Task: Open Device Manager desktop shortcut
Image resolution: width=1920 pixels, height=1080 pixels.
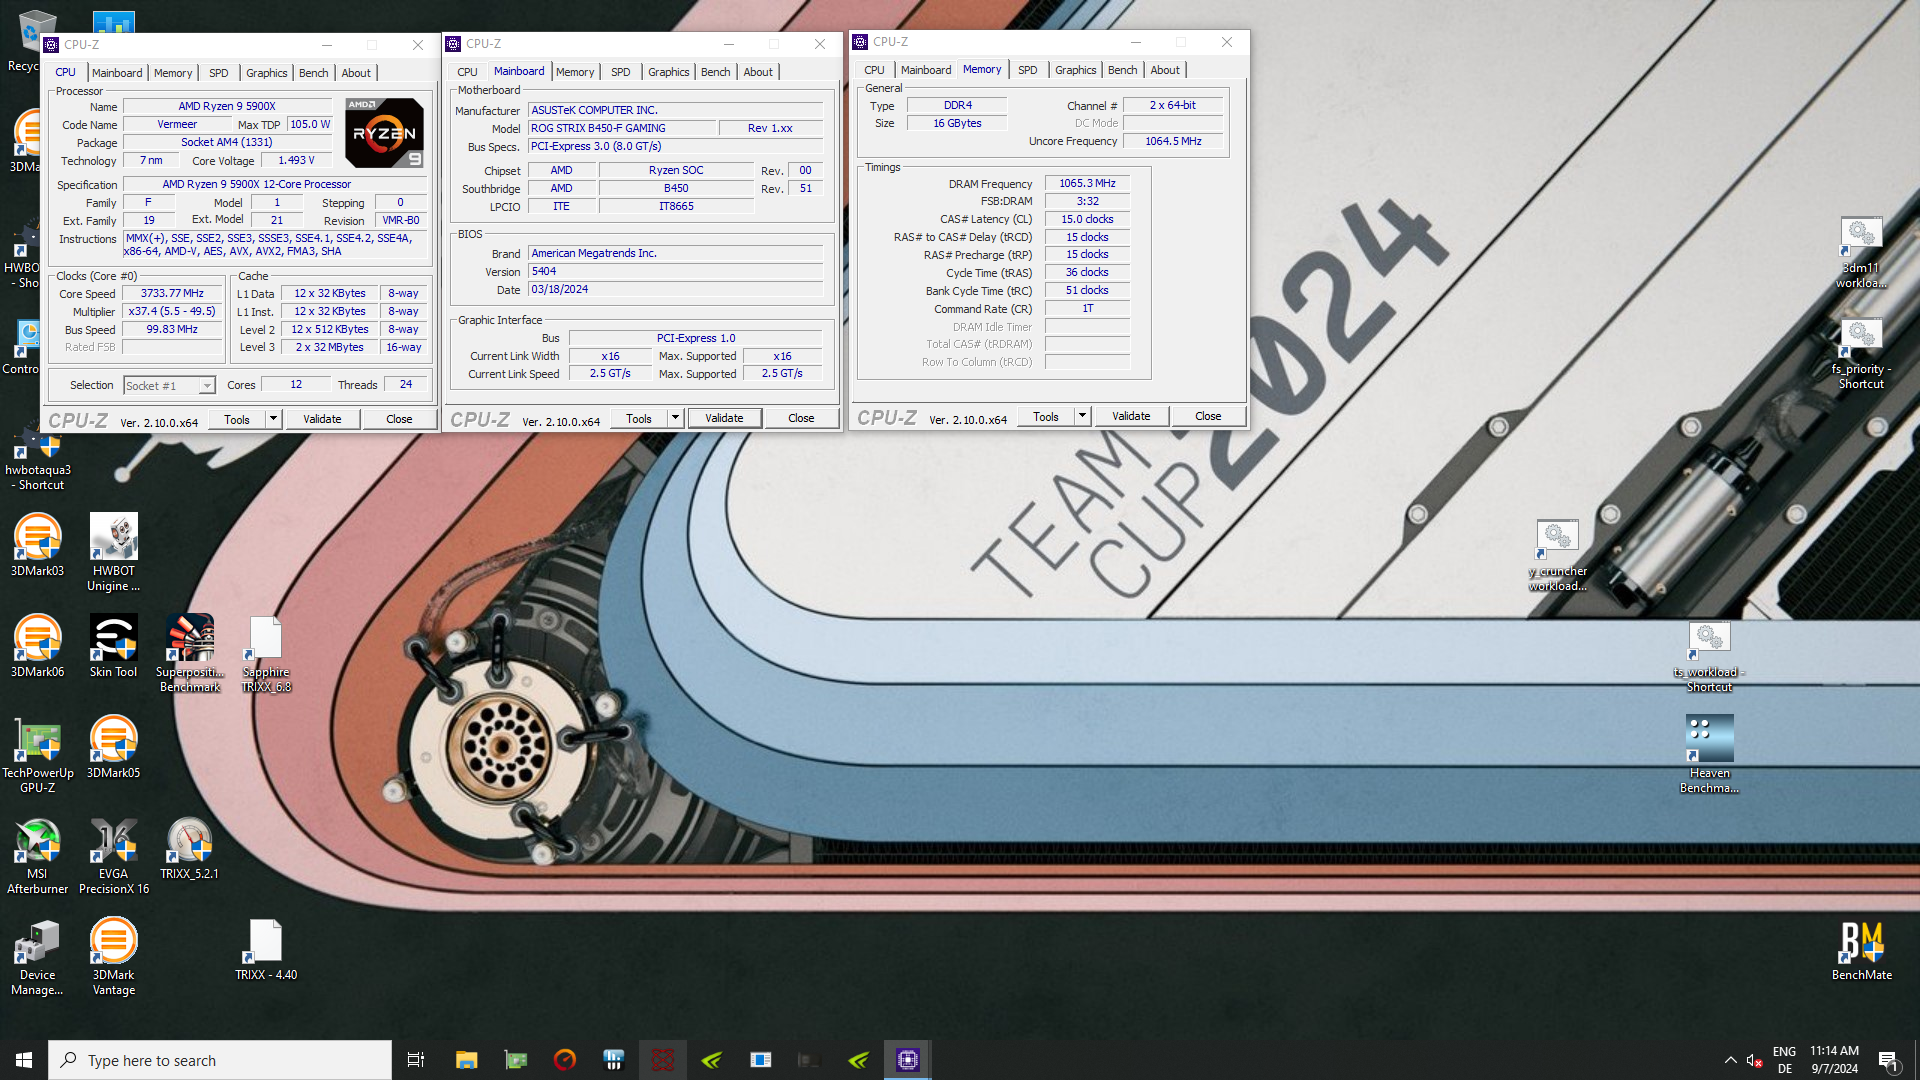Action: [38, 957]
